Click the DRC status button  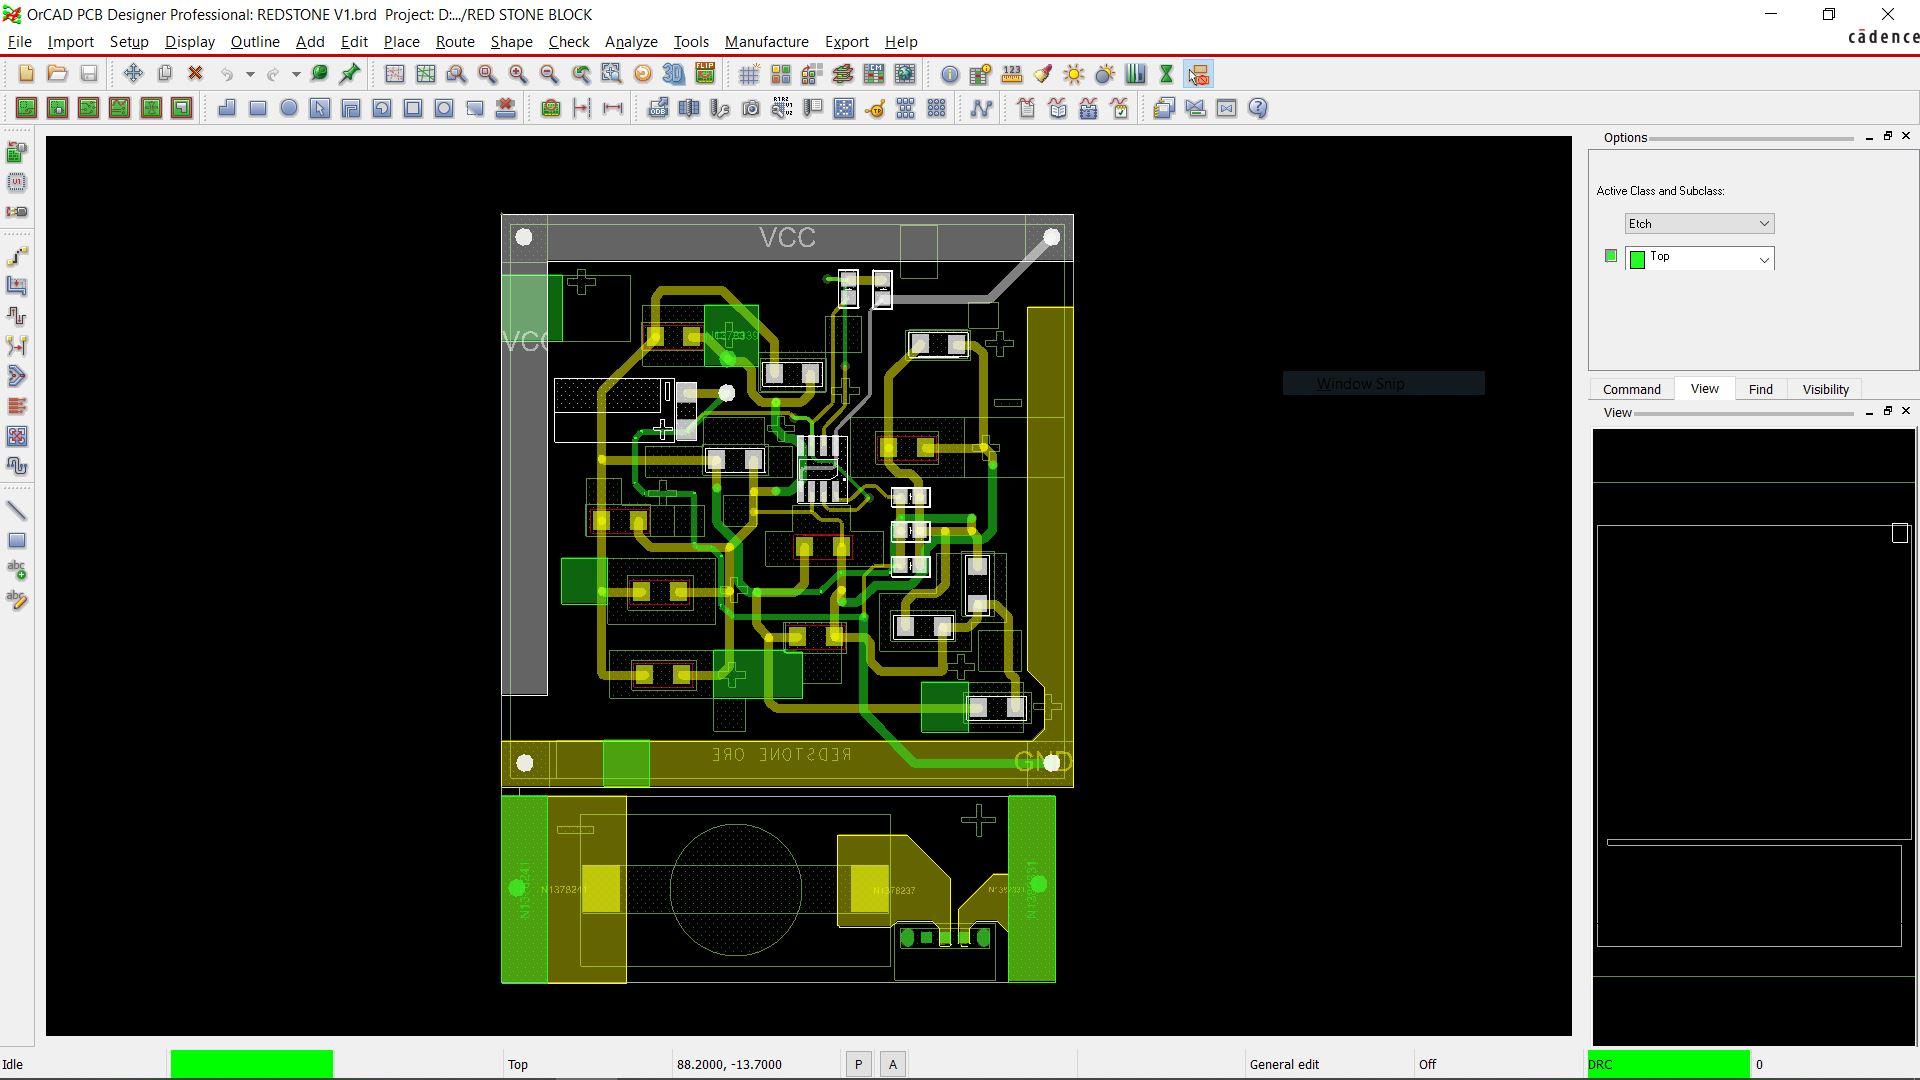tap(1668, 1065)
